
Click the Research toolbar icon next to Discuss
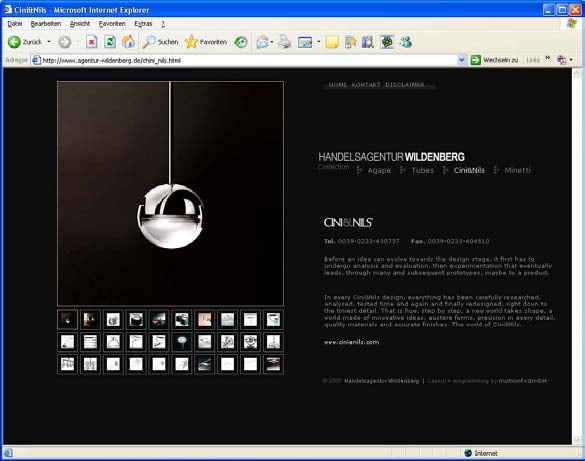coord(368,42)
